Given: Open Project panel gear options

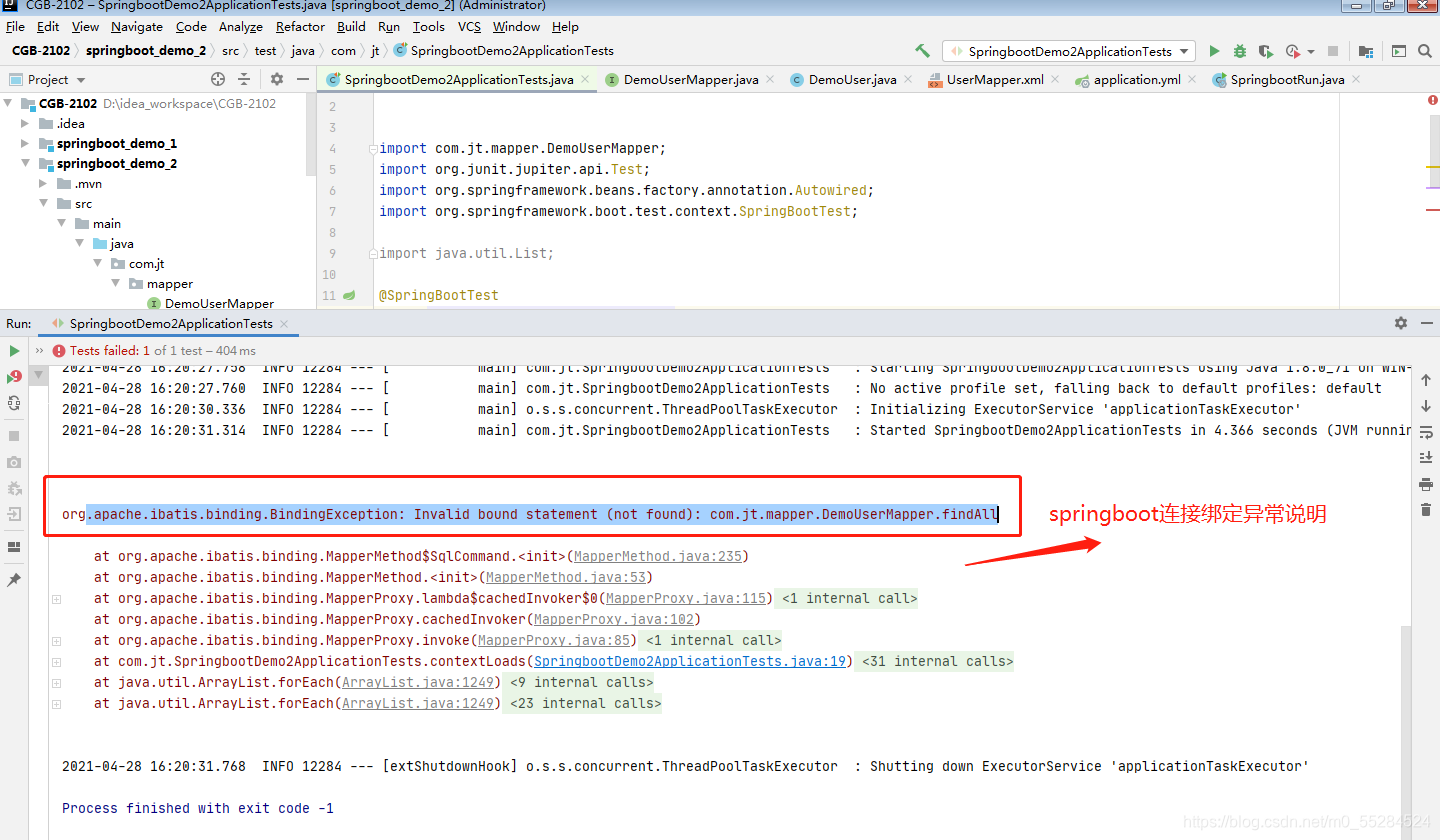Looking at the screenshot, I should pos(277,79).
